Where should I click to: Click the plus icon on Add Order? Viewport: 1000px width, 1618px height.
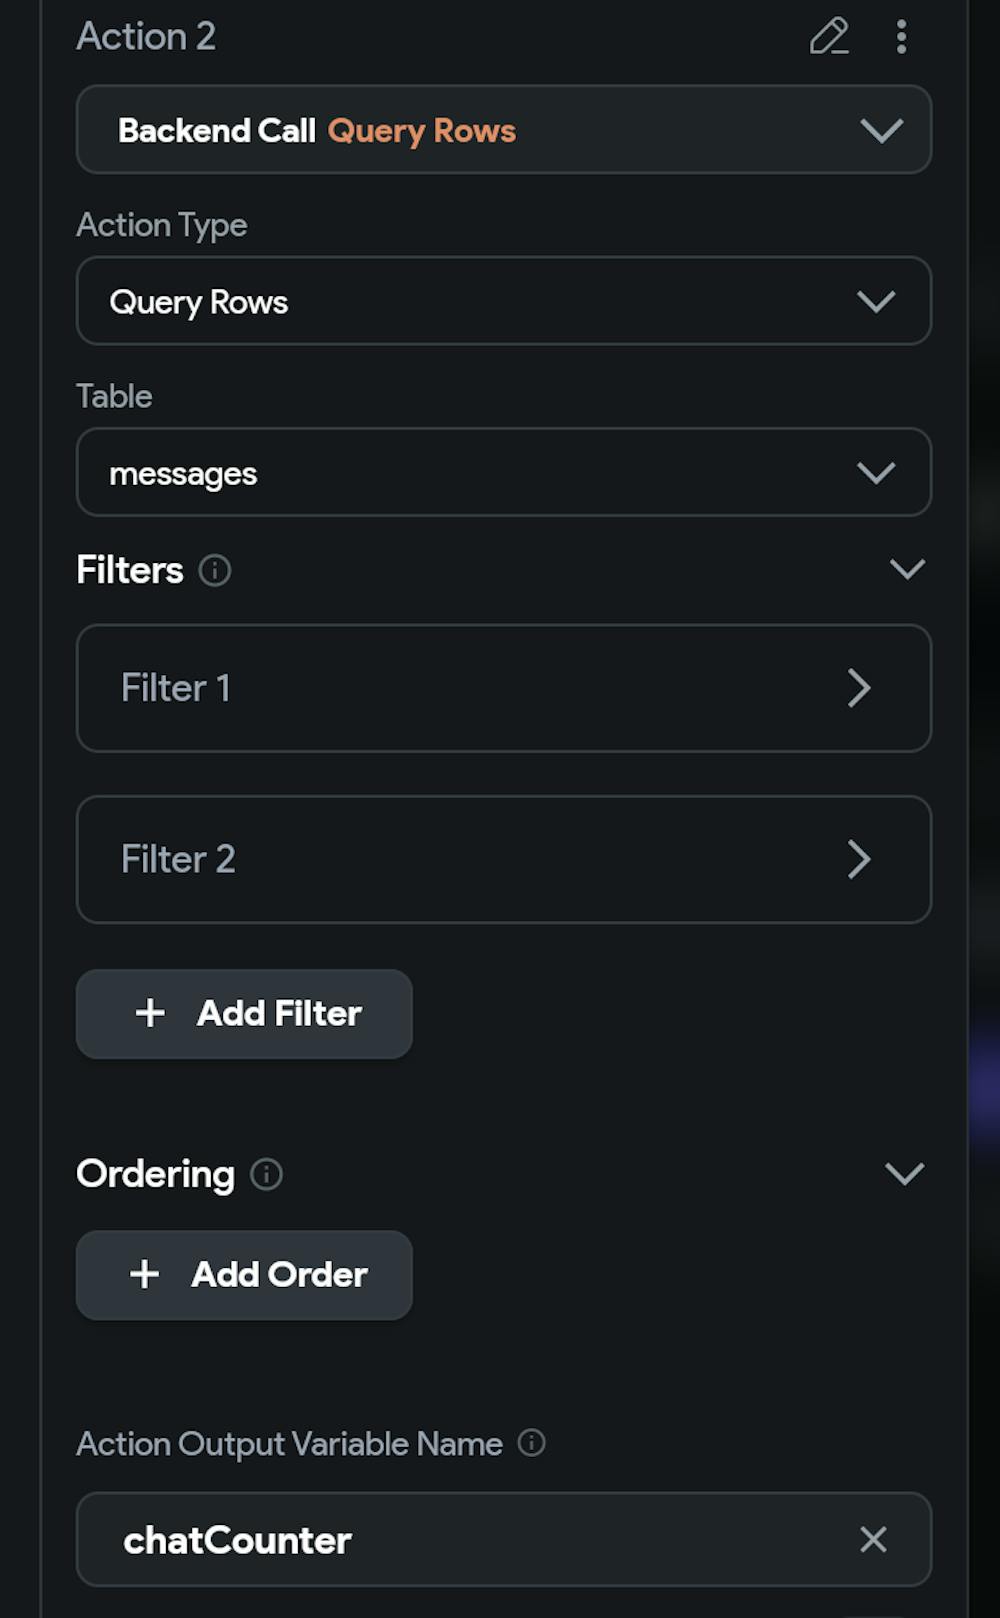click(x=144, y=1273)
